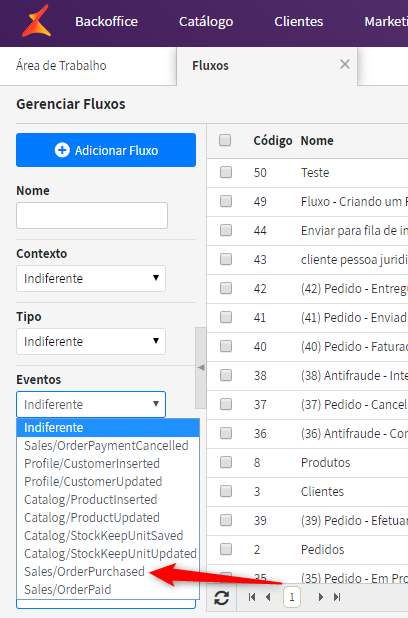Check the row for flow 8 Produtos

click(226, 462)
